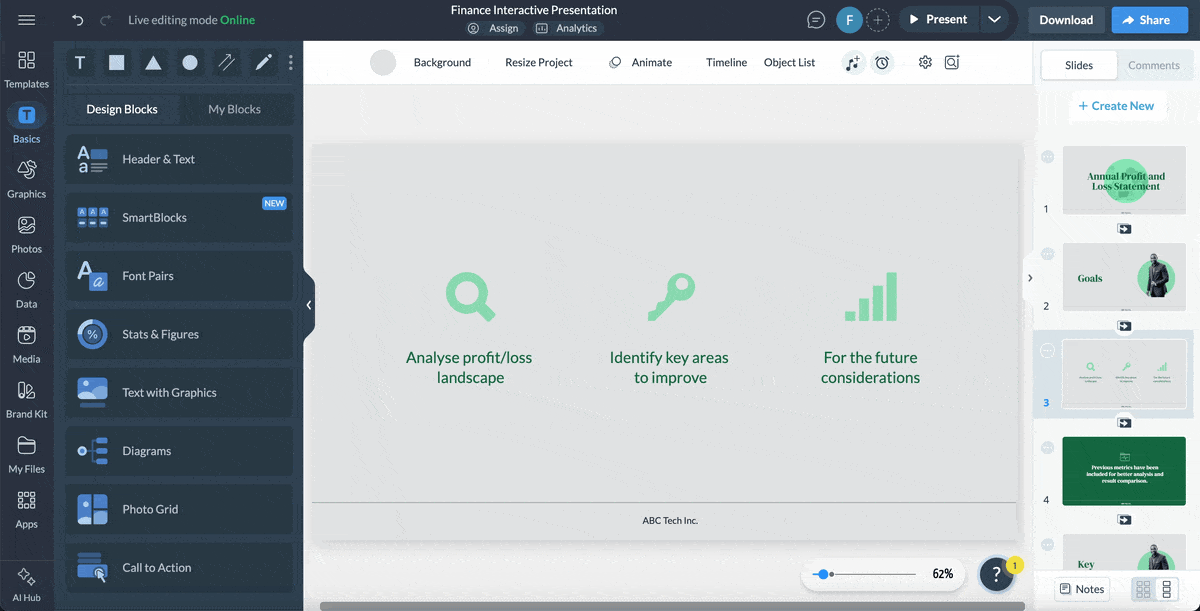This screenshot has height=611, width=1200.
Task: Select the Slides tab
Action: pyautogui.click(x=1079, y=65)
